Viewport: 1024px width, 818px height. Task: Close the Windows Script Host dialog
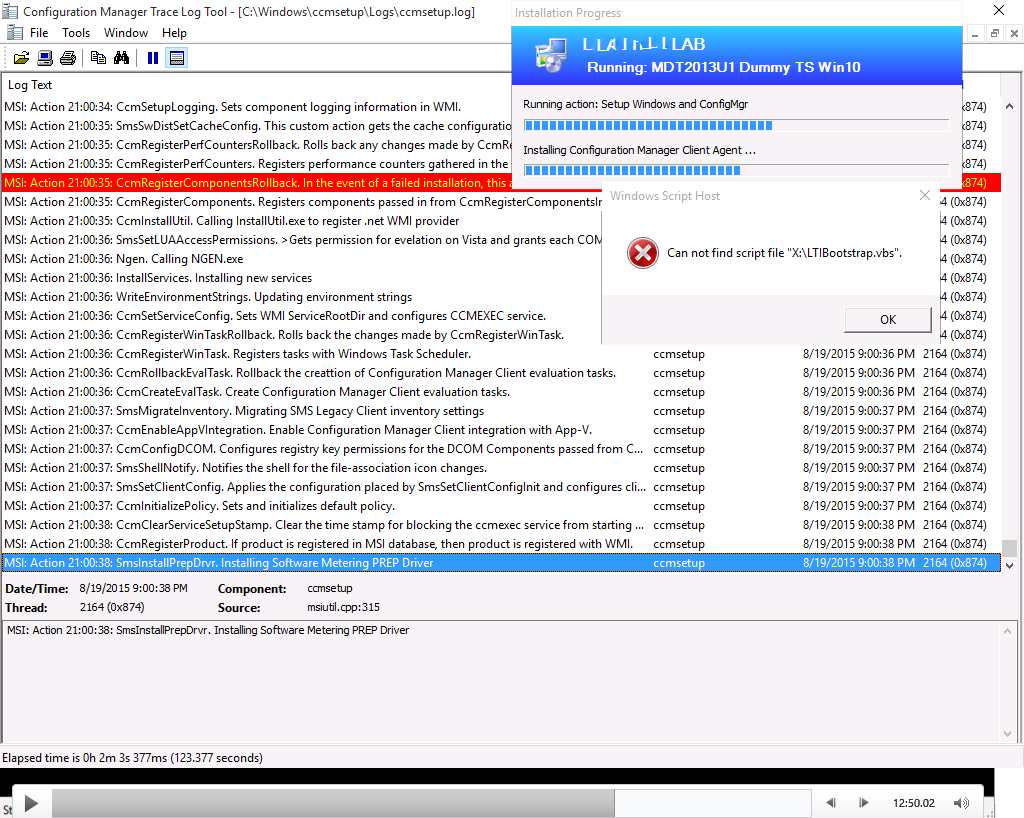pyautogui.click(x=925, y=195)
